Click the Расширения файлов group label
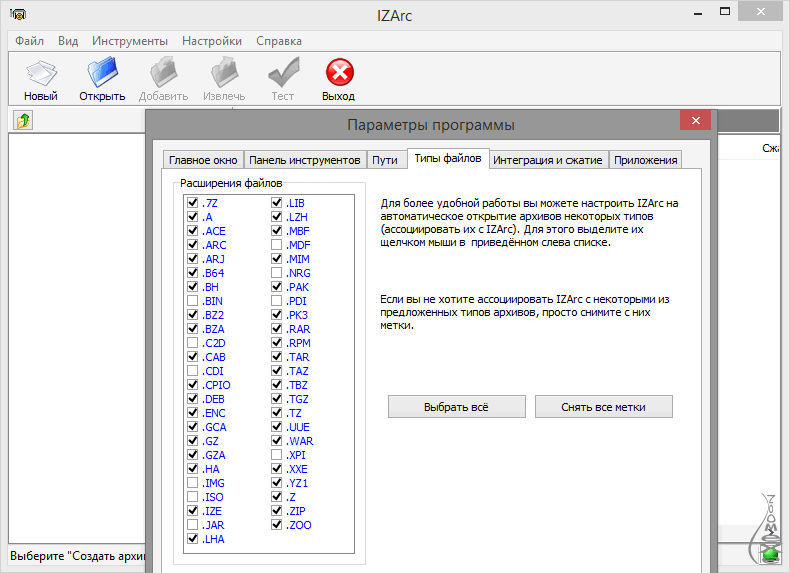790x573 pixels. tap(231, 183)
